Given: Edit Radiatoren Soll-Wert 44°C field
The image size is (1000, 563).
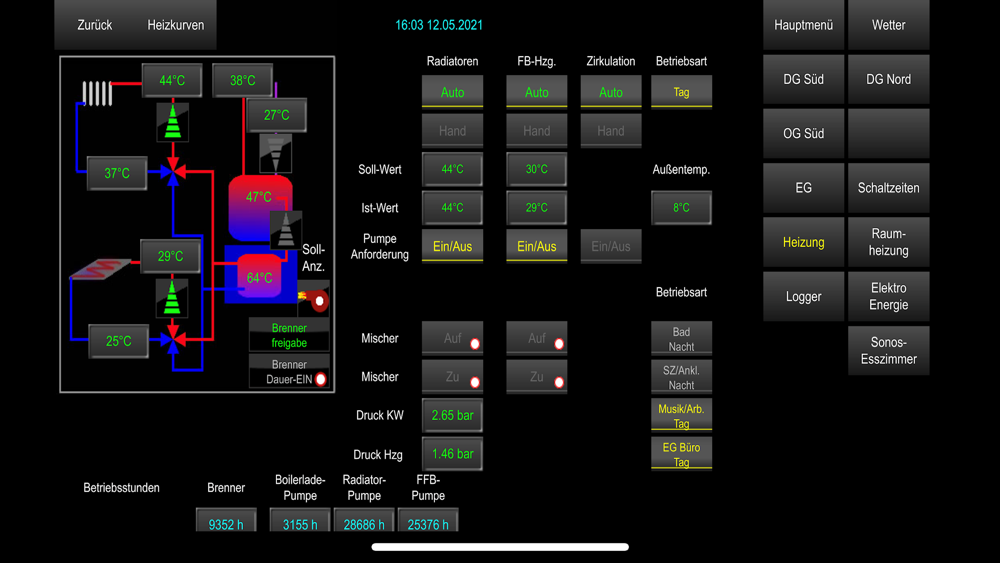Looking at the screenshot, I should [x=452, y=170].
